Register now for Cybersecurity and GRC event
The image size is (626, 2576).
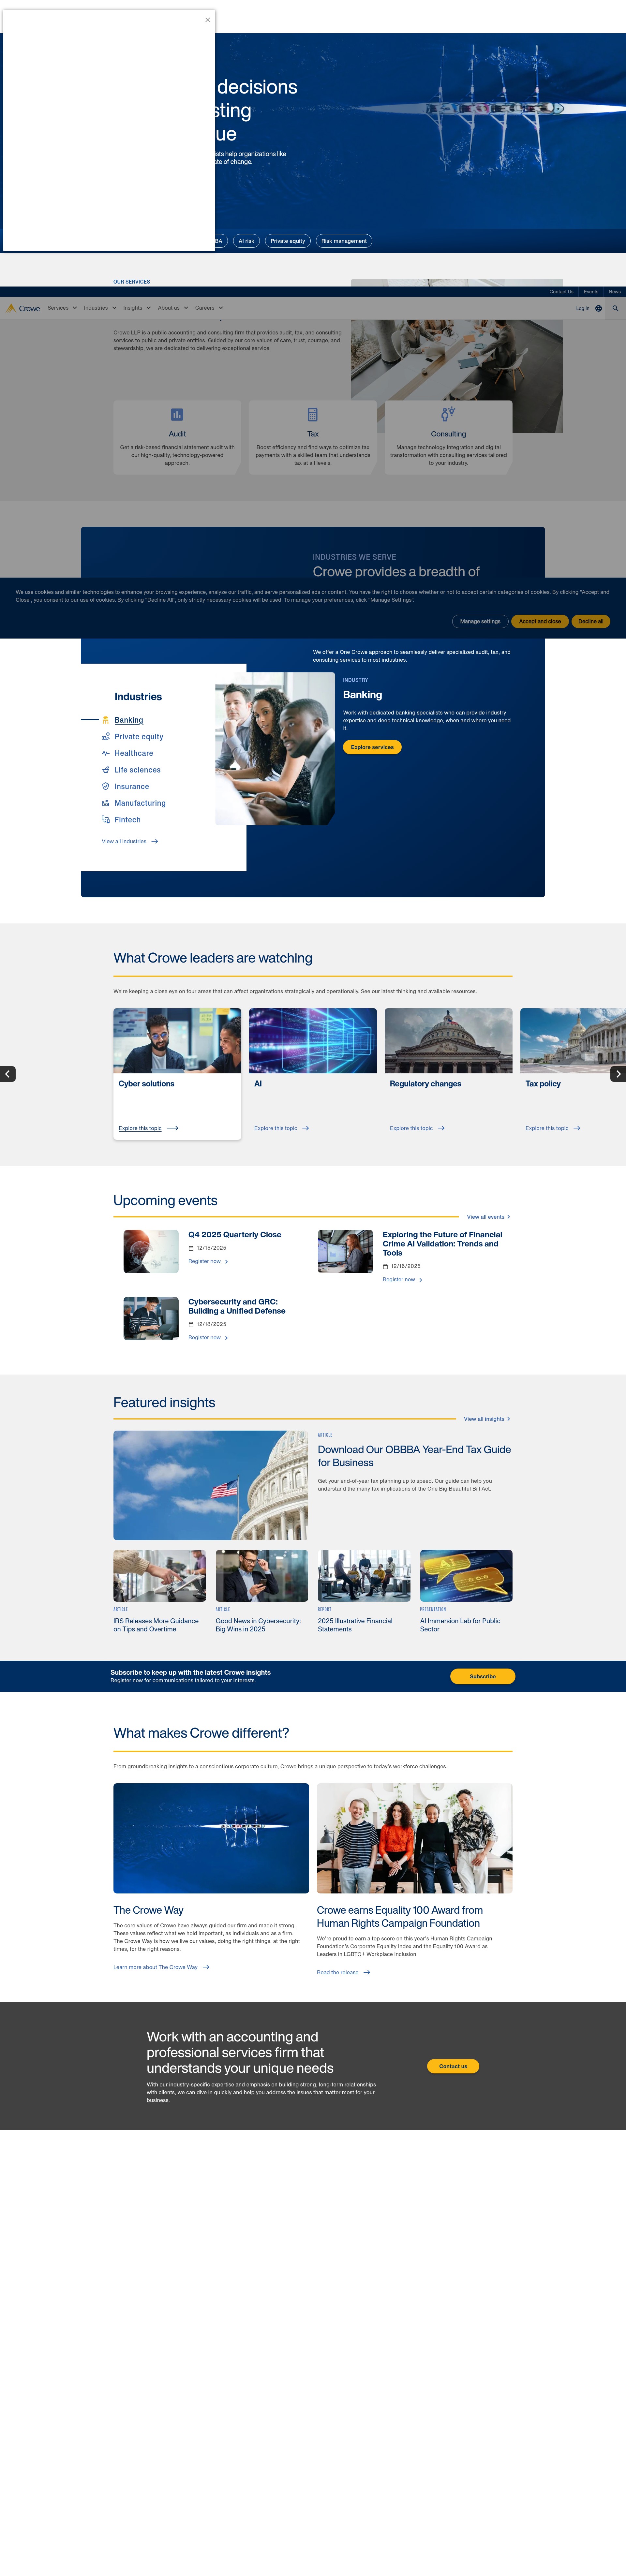coord(208,1338)
